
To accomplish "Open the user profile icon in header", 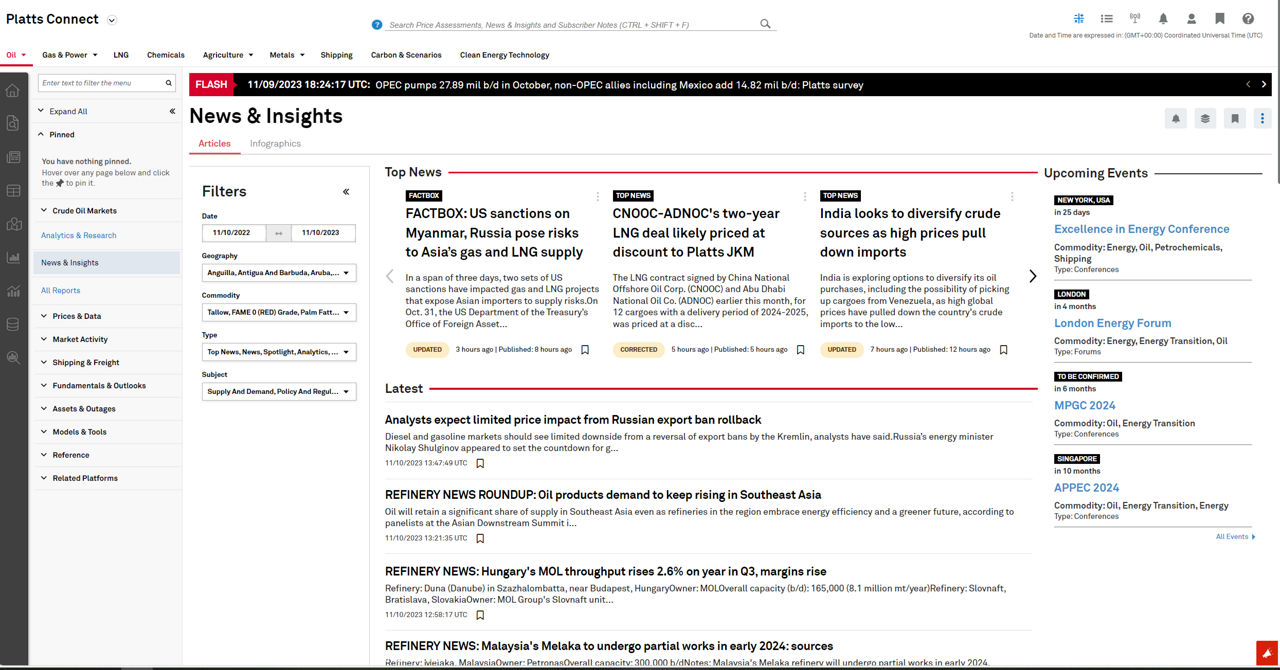I will pos(1191,19).
